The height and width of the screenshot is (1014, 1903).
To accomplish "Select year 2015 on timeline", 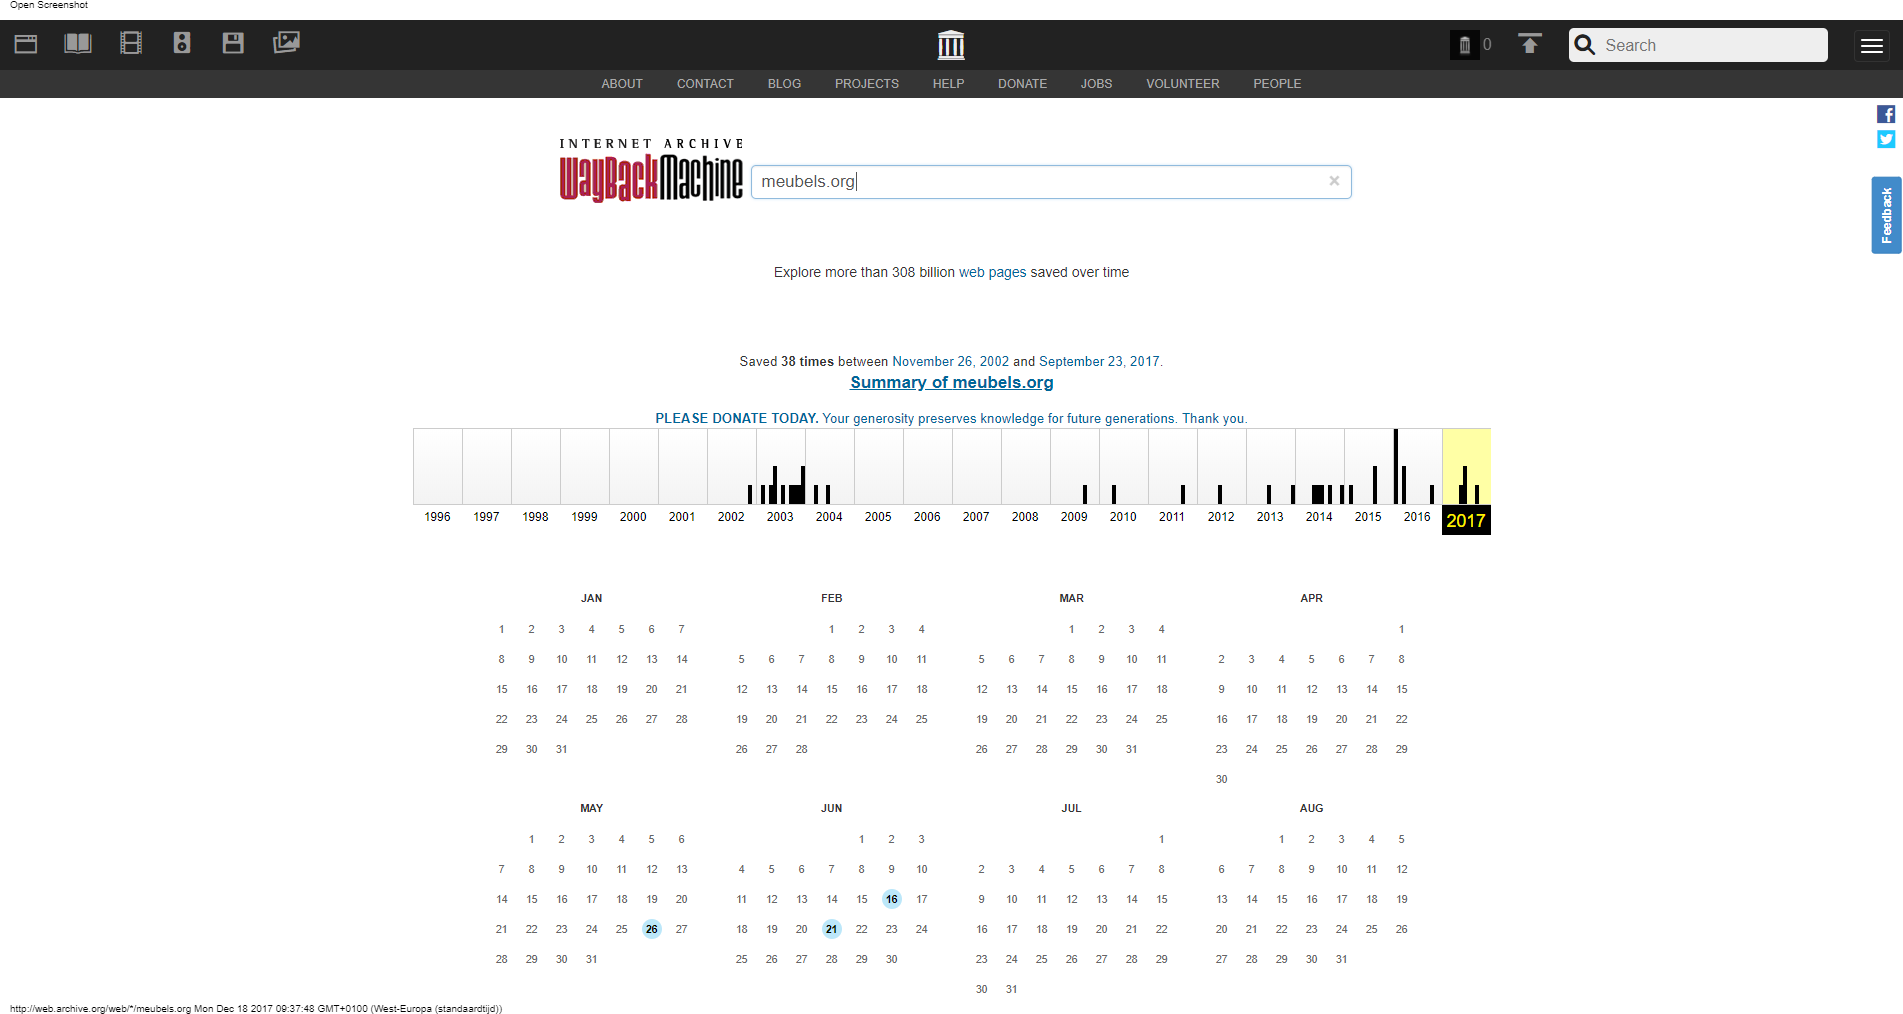I will [x=1368, y=517].
